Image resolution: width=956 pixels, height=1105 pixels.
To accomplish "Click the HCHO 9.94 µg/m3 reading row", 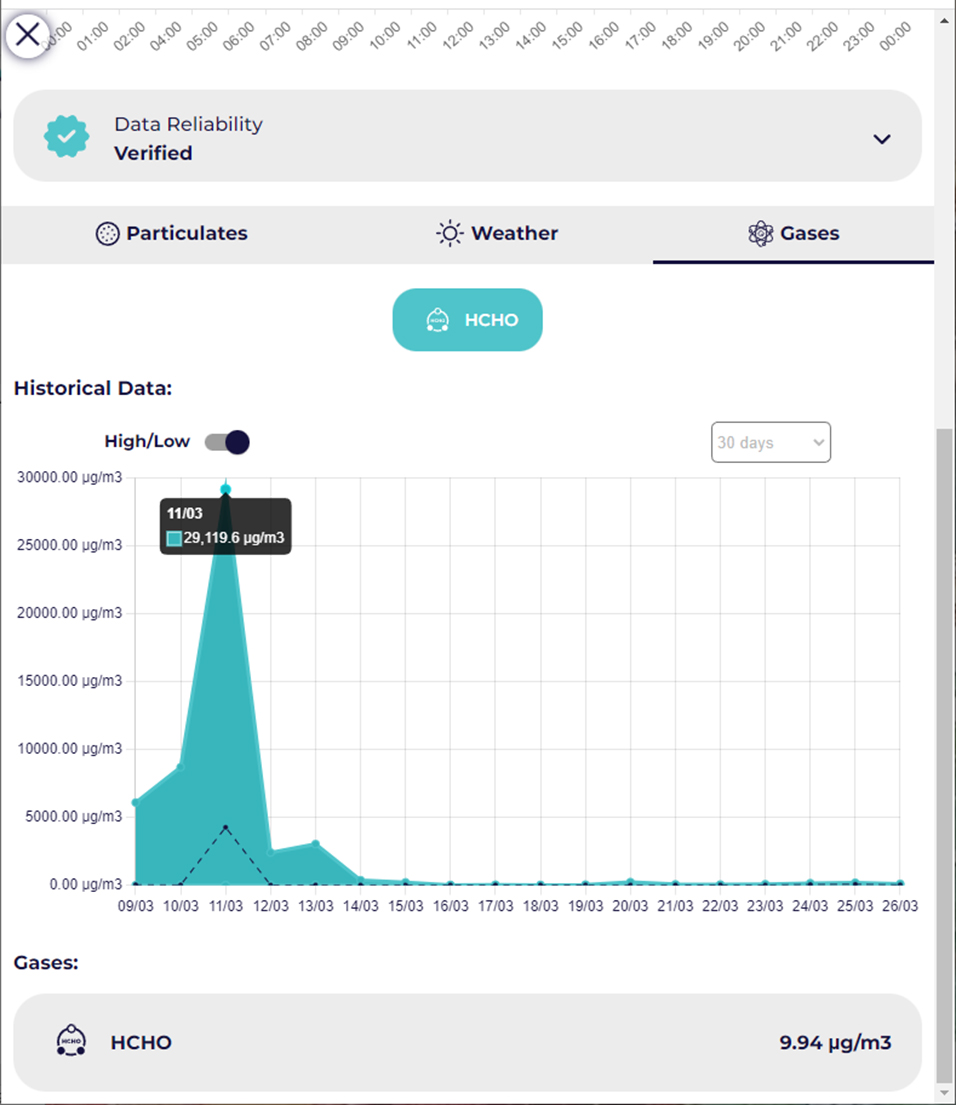I will click(x=467, y=1042).
